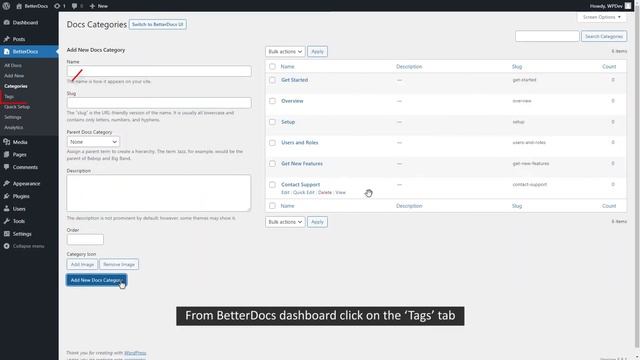Image resolution: width=640 pixels, height=360 pixels.
Task: Sort by Description in the table header
Action: point(409,67)
